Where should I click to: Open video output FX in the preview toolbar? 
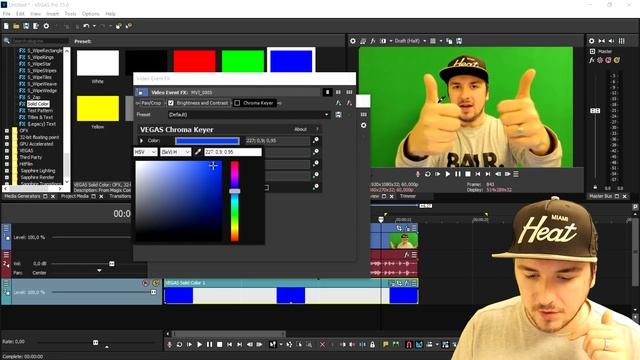click(373, 41)
